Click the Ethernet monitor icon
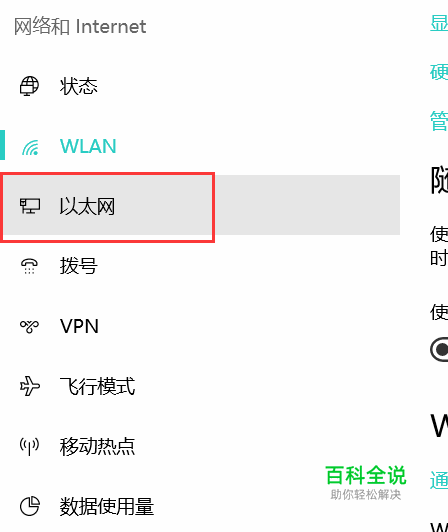 click(30, 206)
